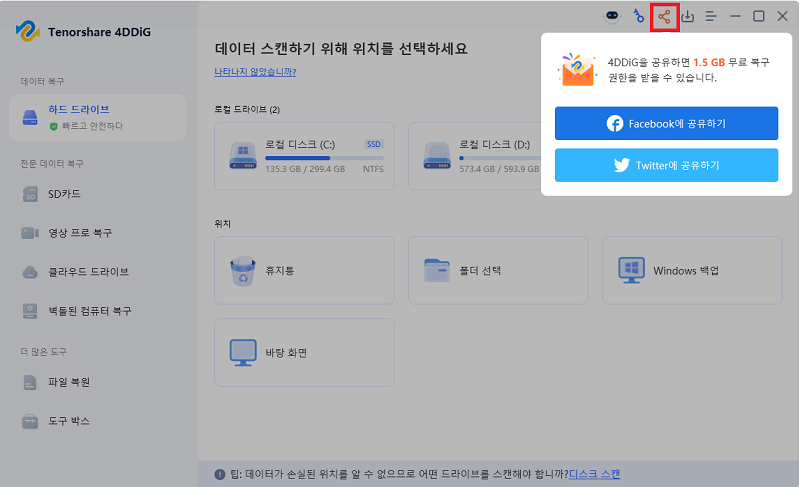
Task: Open SD카드 recovery in sidebar
Action: (x=97, y=194)
